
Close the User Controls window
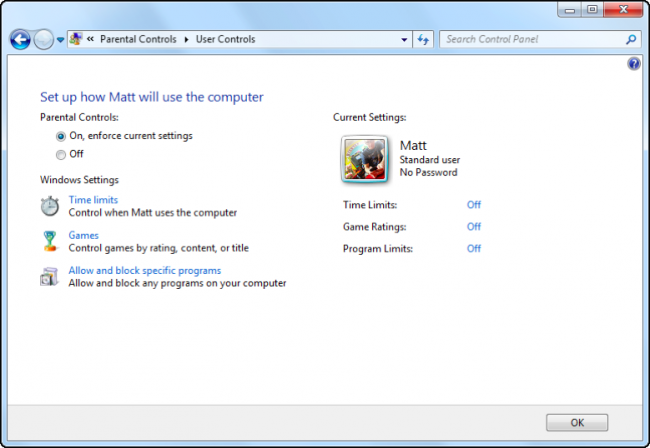623,10
